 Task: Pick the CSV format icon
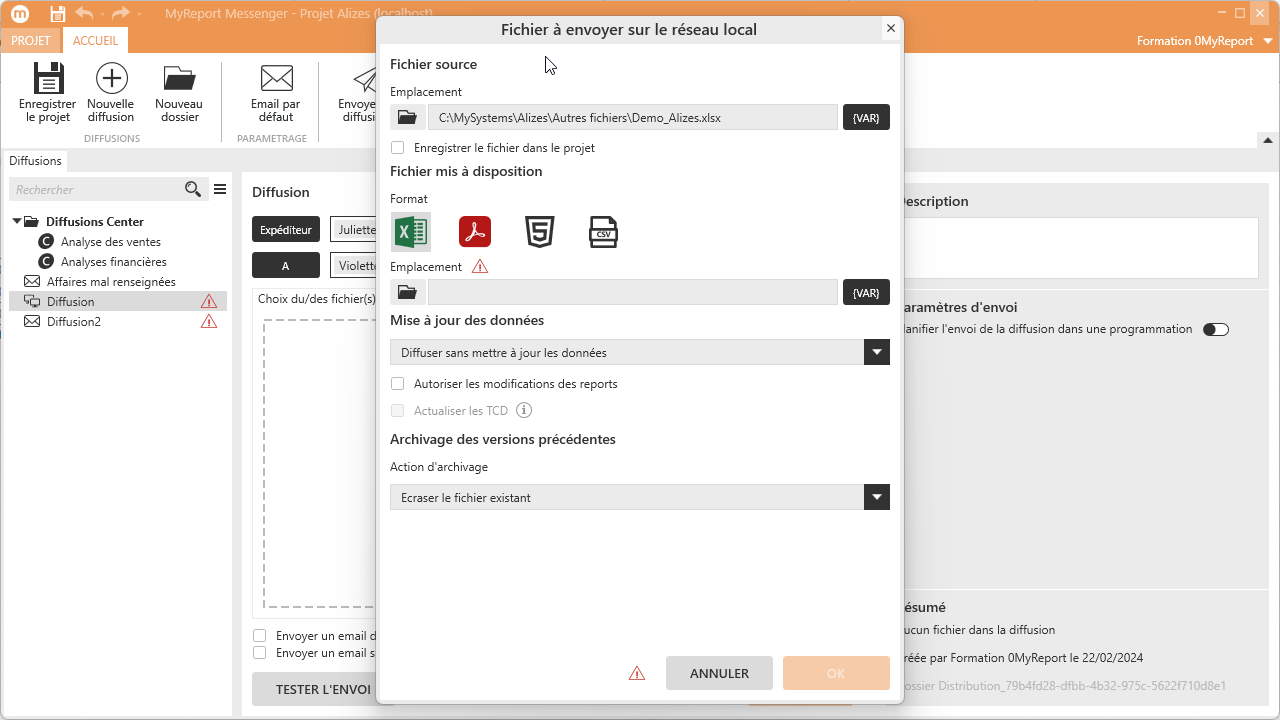pos(603,232)
